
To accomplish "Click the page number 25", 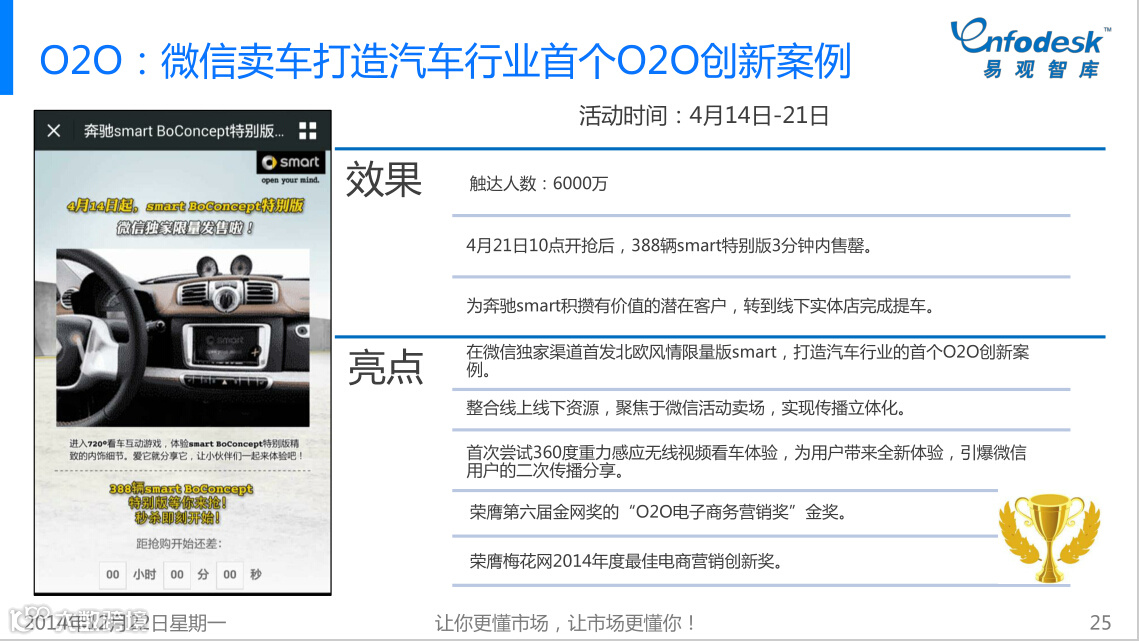I will (x=1101, y=623).
